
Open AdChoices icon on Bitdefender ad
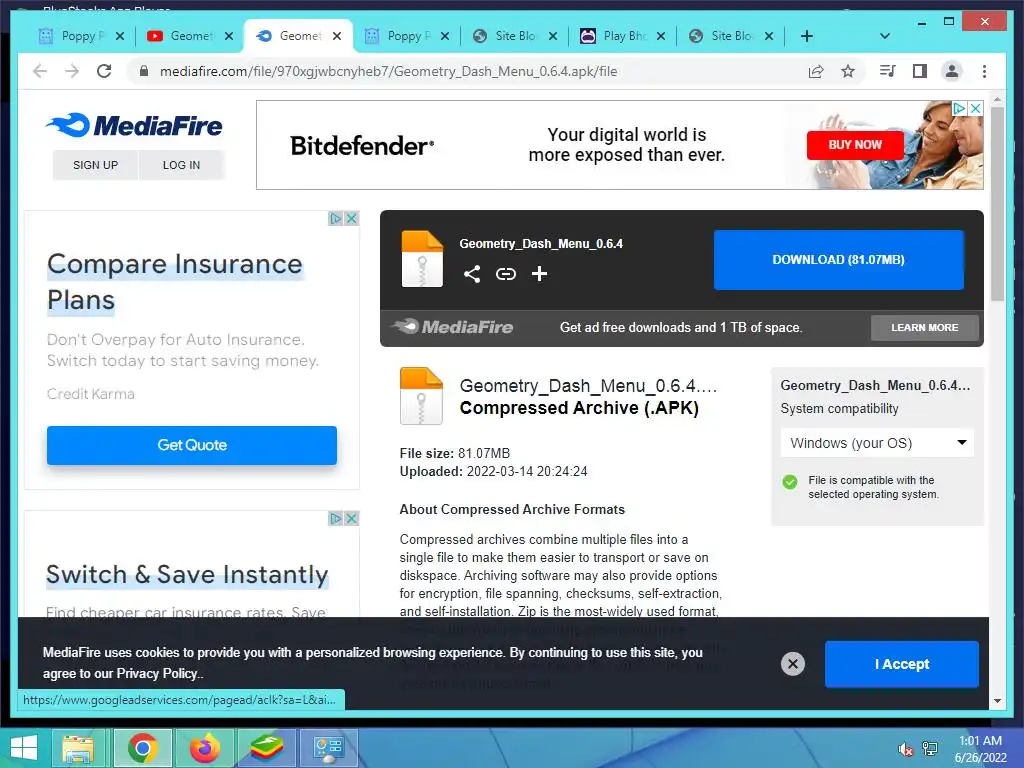click(x=959, y=108)
